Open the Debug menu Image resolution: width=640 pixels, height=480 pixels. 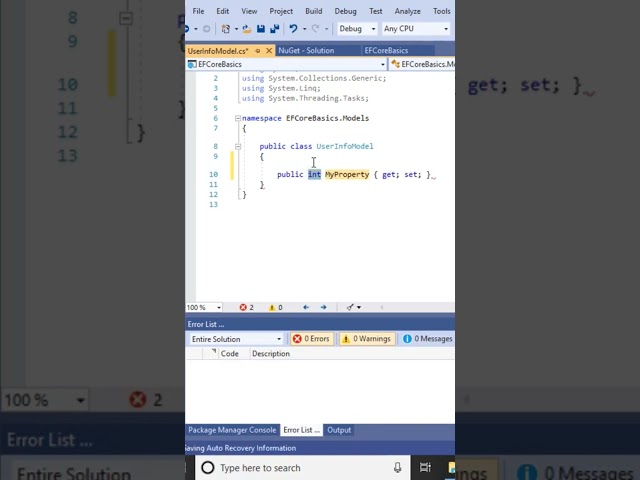pos(345,11)
